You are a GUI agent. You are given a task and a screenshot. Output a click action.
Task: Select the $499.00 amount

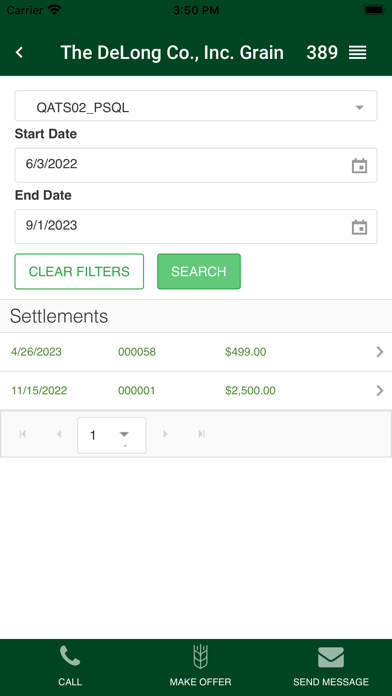tap(245, 352)
